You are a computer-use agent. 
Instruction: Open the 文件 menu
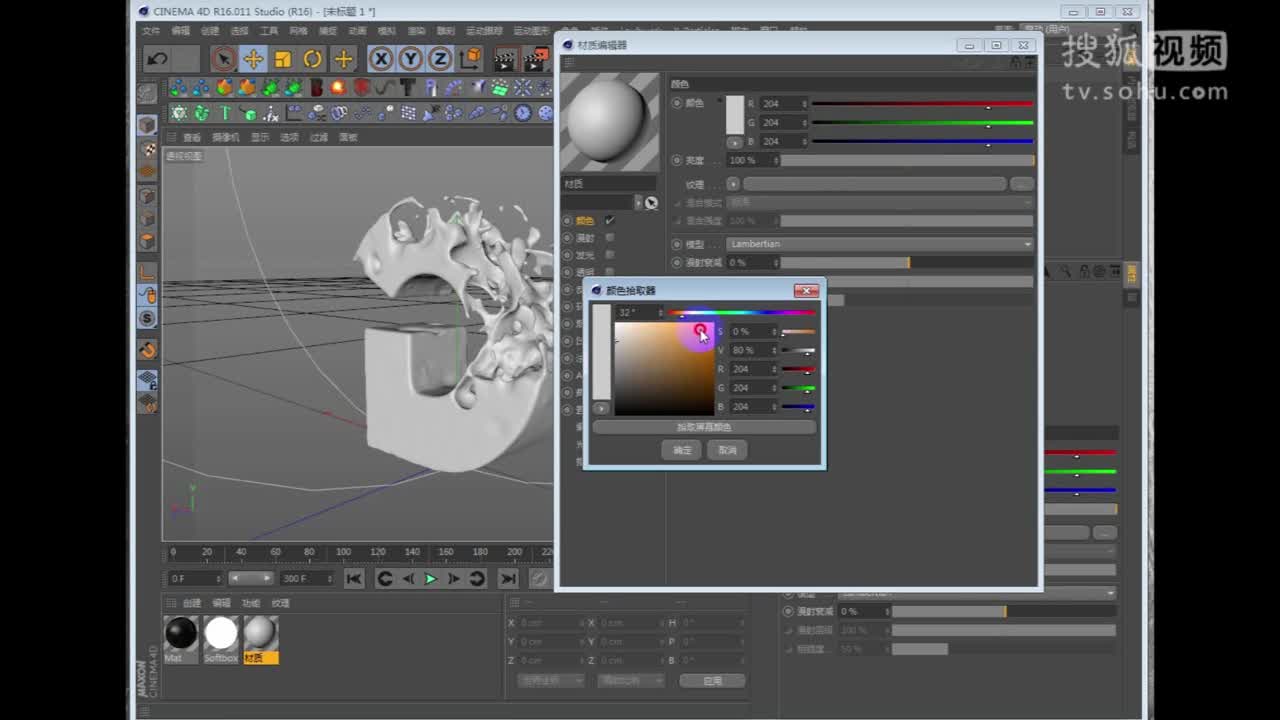point(153,30)
